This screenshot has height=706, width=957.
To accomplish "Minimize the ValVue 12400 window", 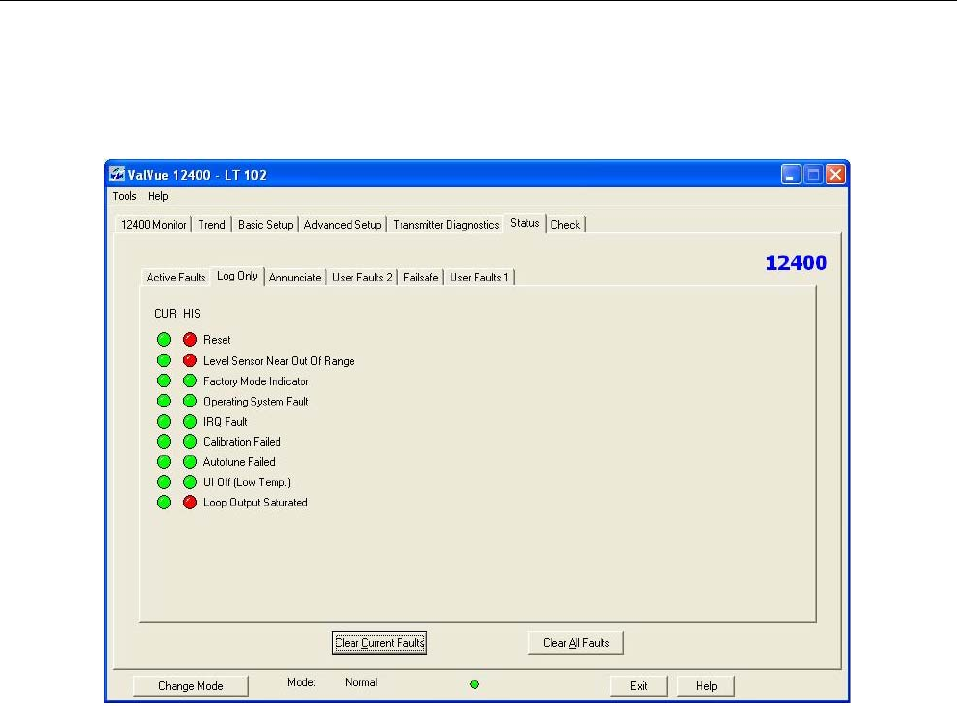I will pyautogui.click(x=790, y=175).
